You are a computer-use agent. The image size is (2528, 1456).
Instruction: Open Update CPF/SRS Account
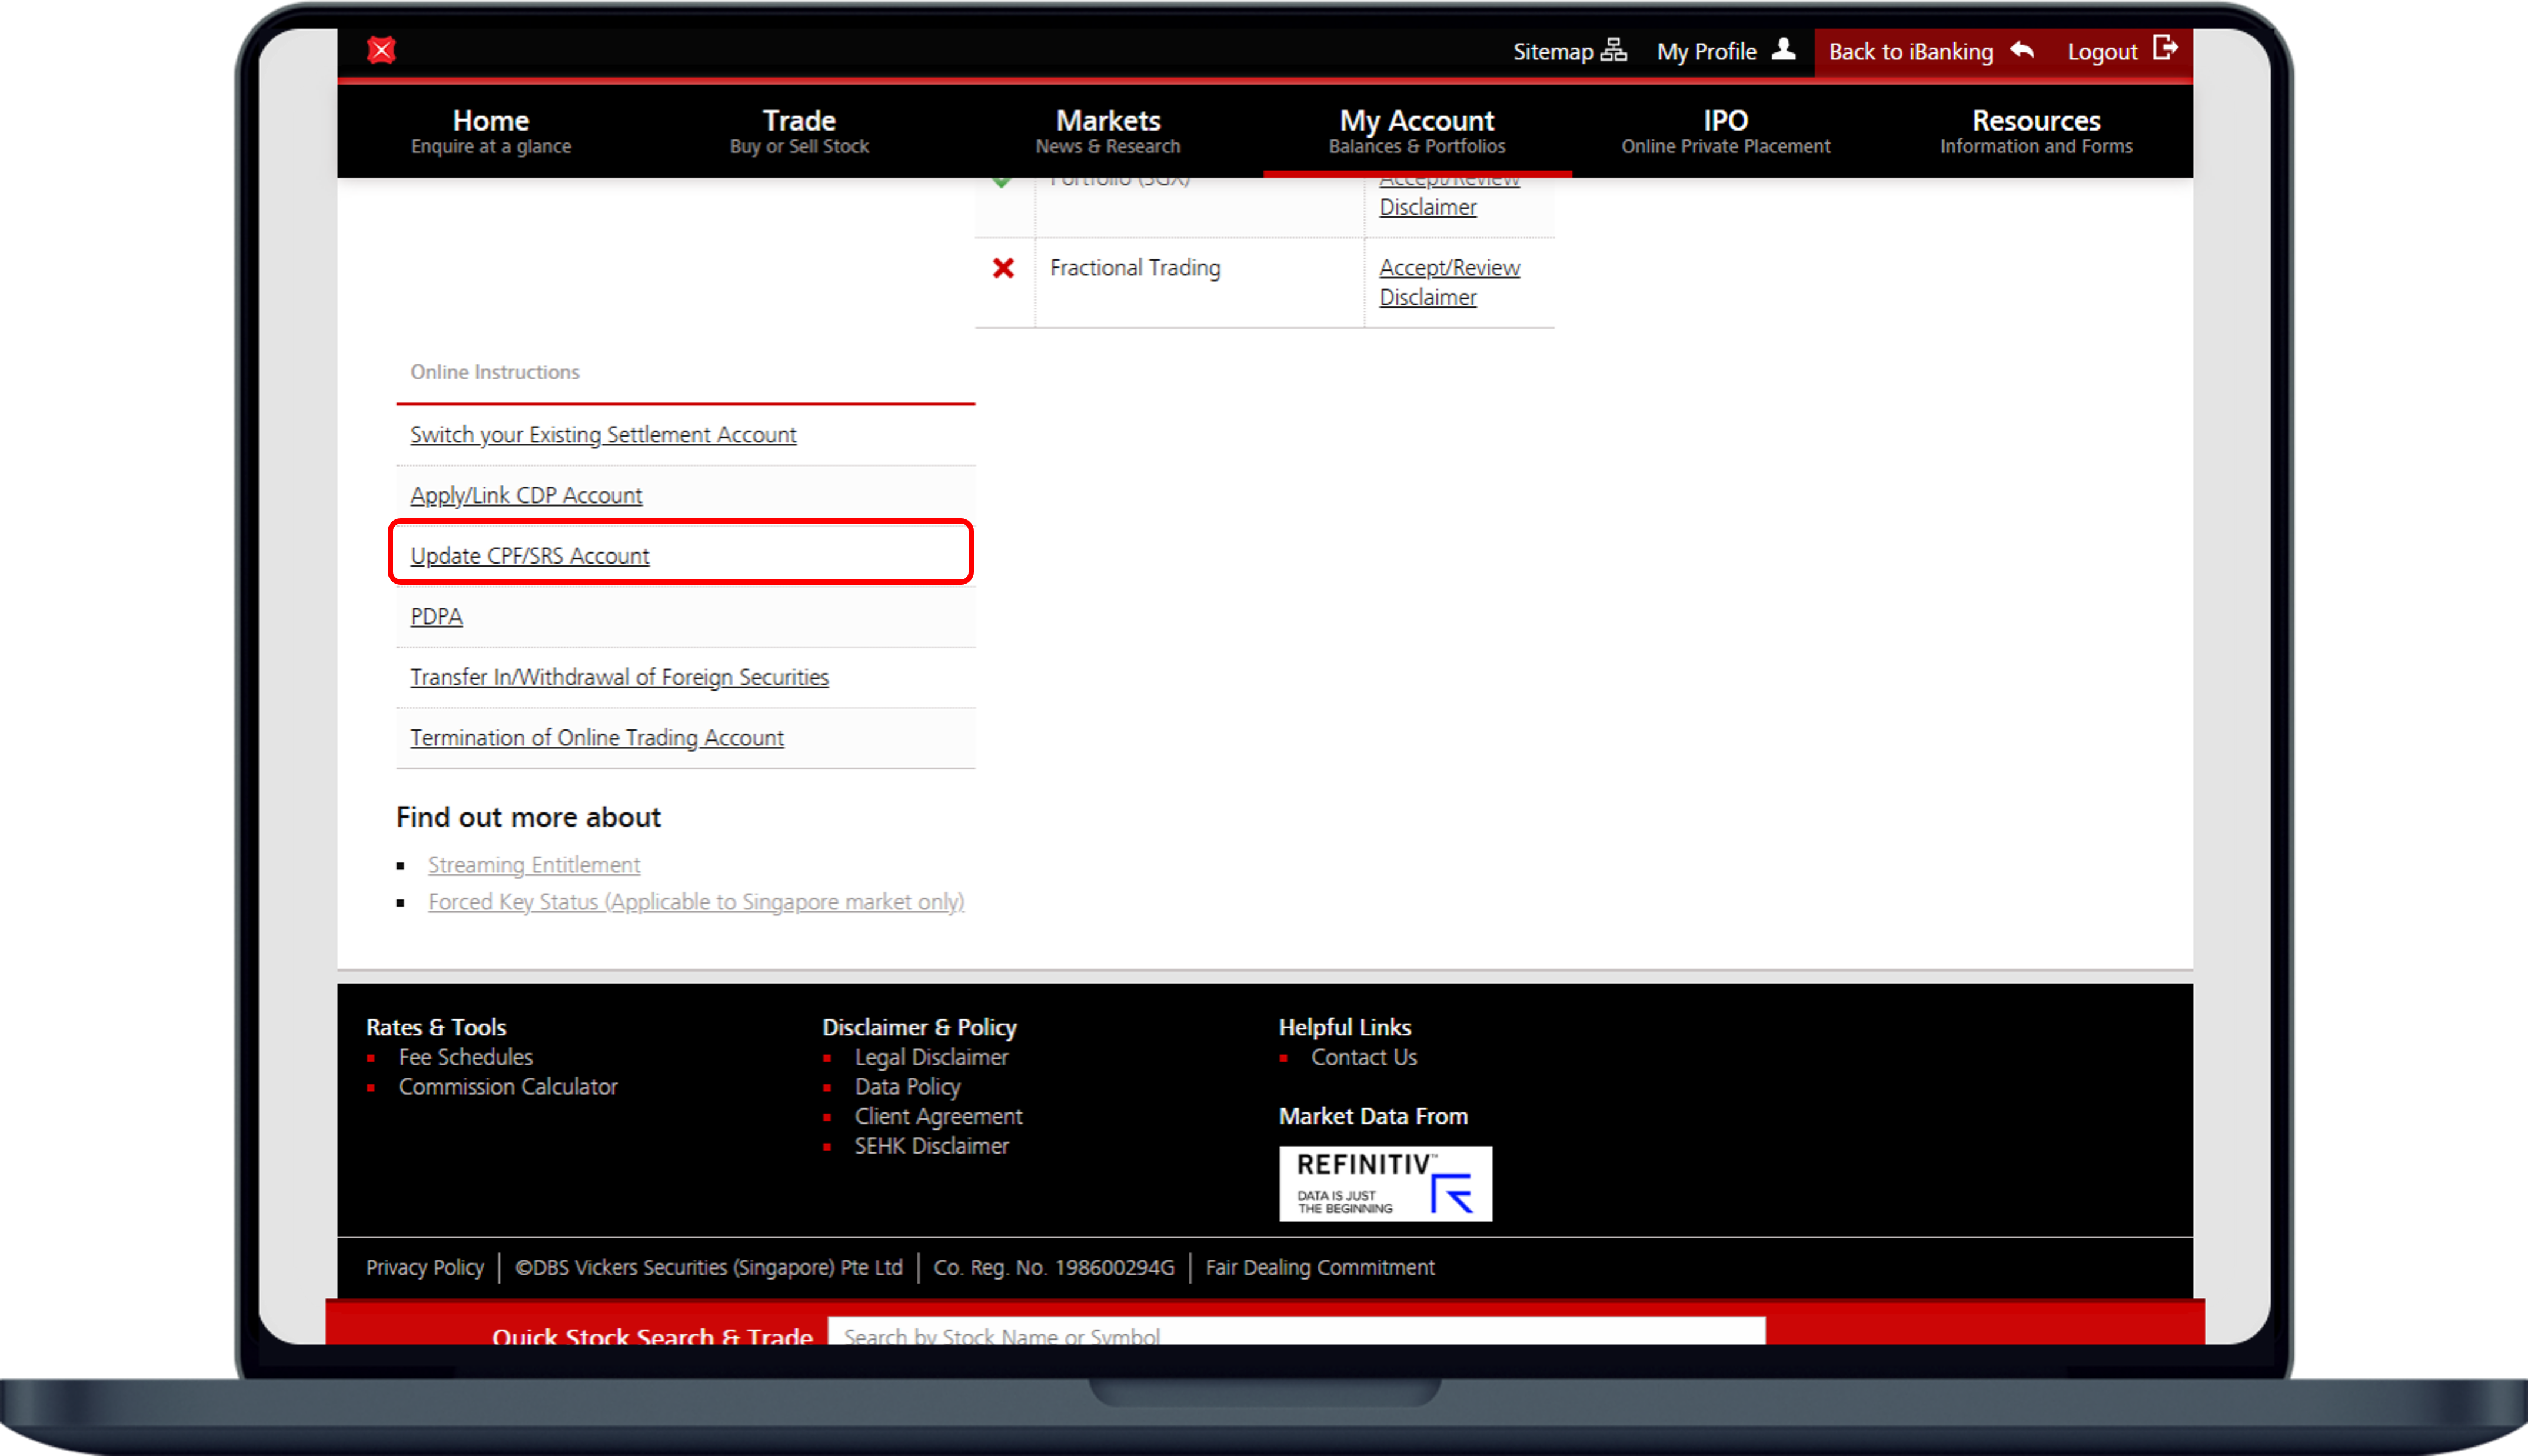[530, 555]
